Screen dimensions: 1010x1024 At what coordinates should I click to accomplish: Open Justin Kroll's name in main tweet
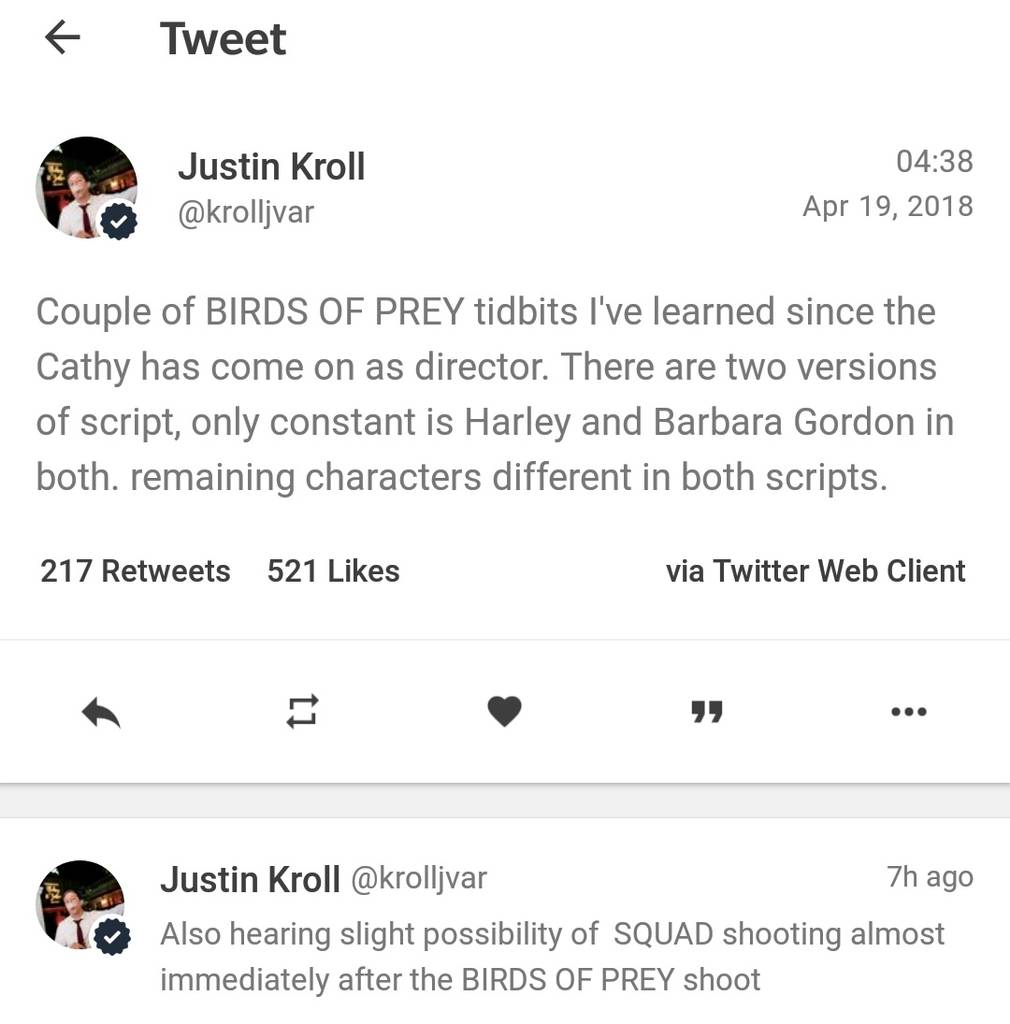coord(271,166)
